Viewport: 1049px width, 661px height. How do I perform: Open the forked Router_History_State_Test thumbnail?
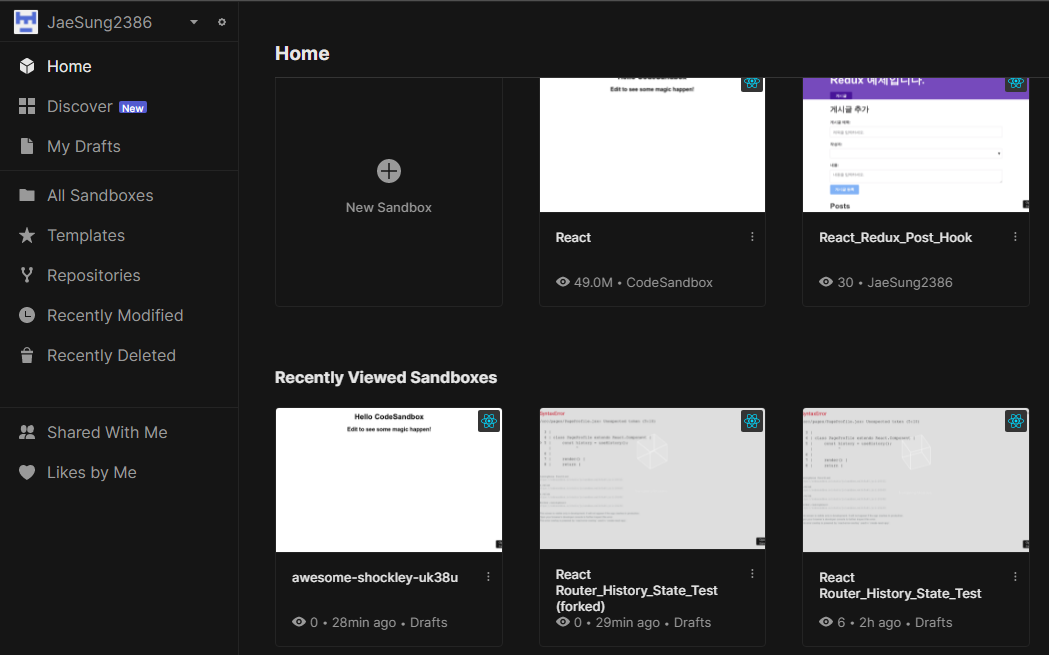coord(652,479)
